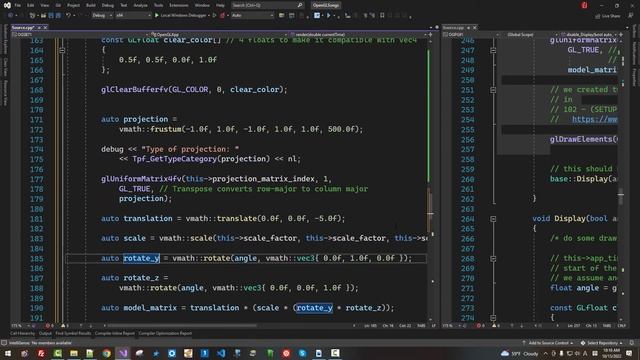Select the left Source.cpp tab
Image resolution: width=640 pixels, height=360 pixels.
coord(22,27)
